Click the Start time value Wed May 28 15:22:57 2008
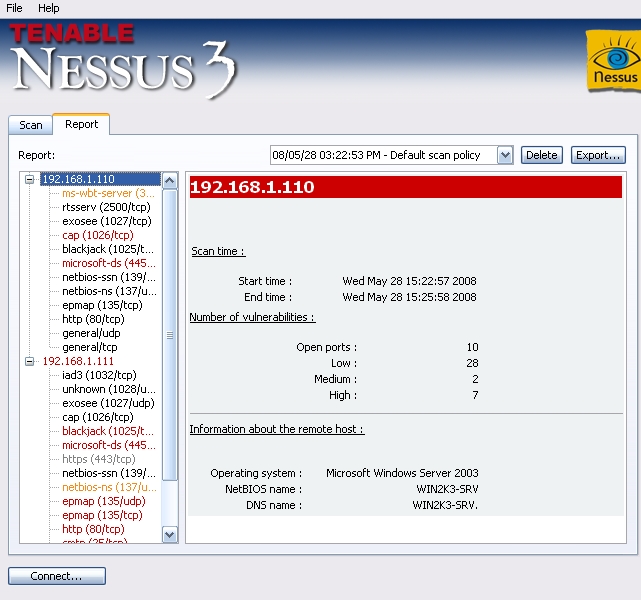 pos(409,281)
